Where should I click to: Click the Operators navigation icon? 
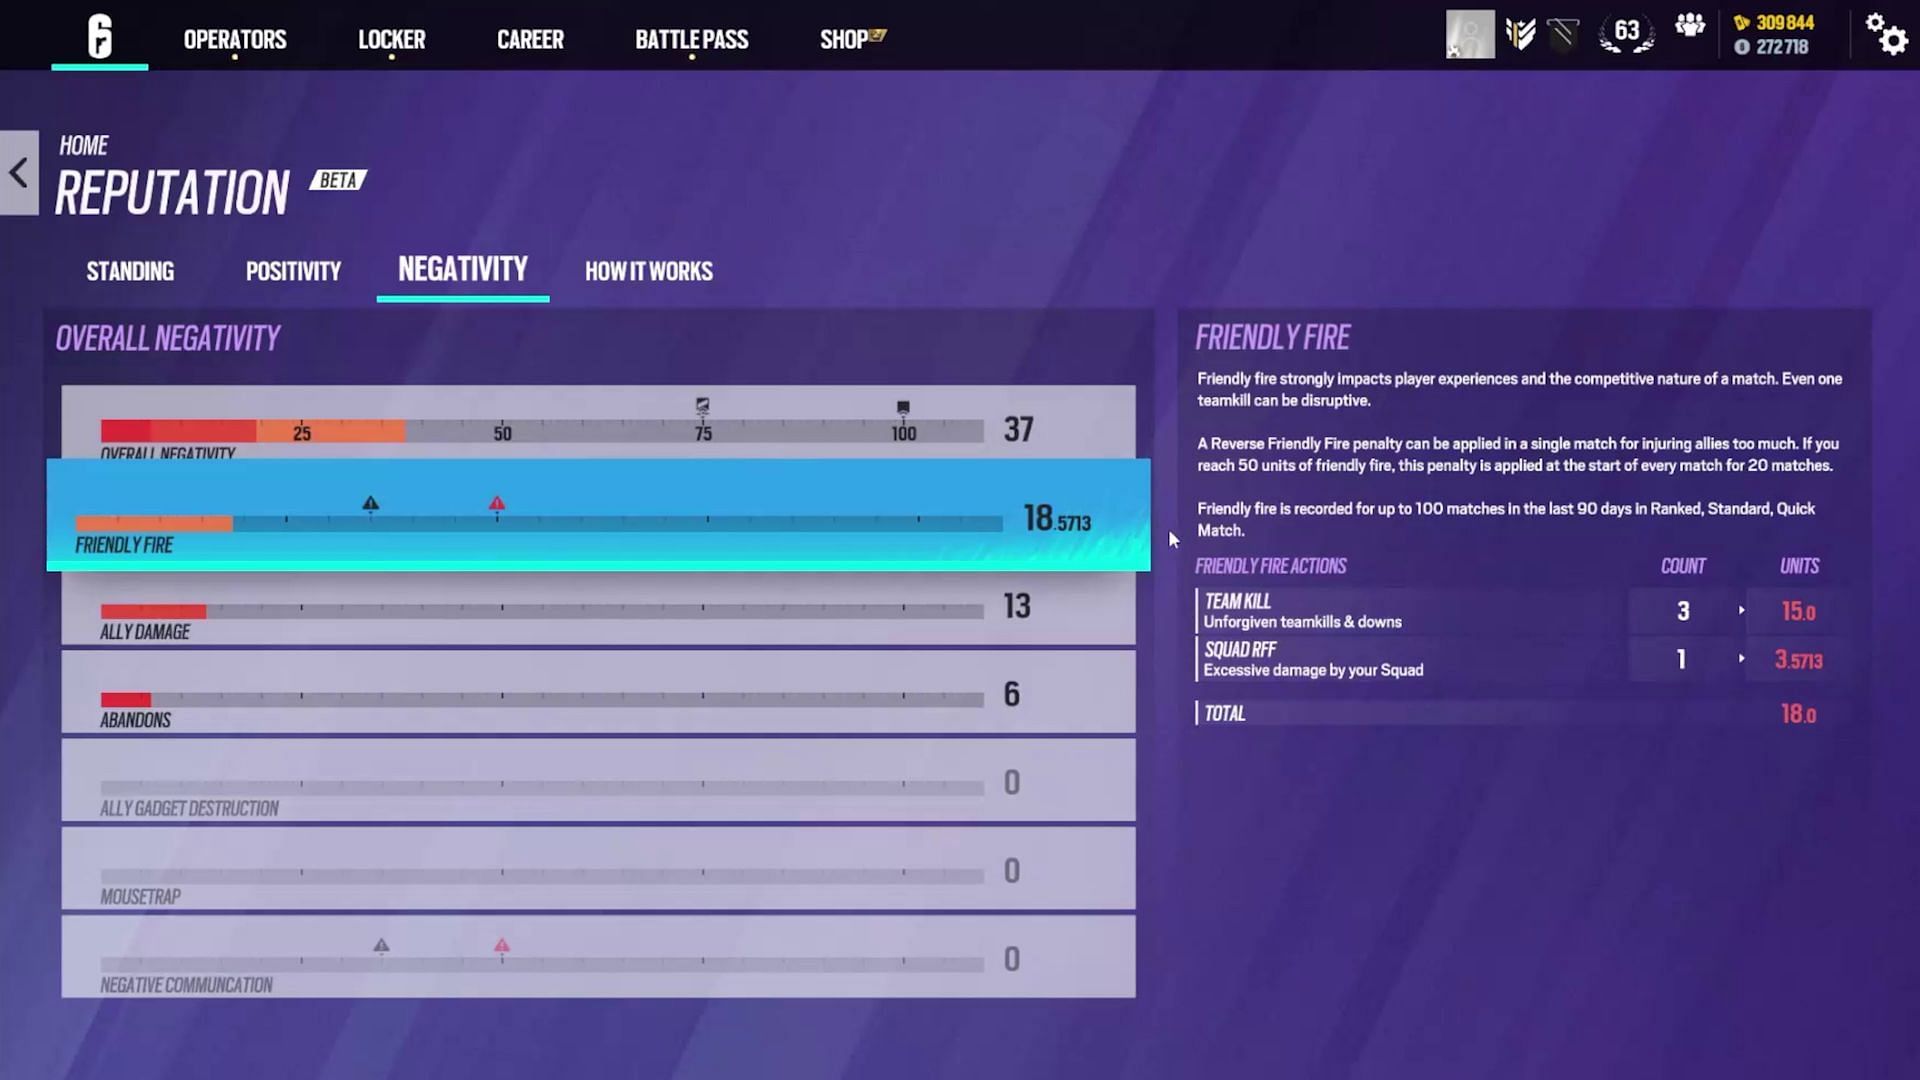coord(233,40)
